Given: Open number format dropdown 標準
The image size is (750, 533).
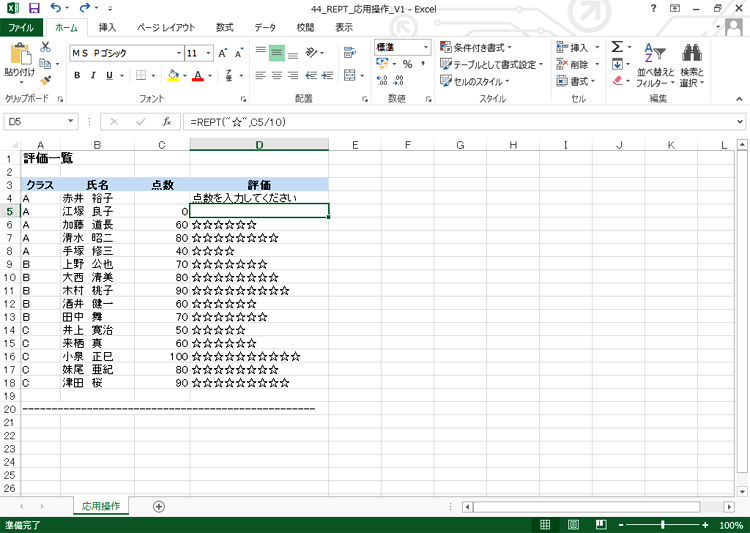Looking at the screenshot, I should (x=425, y=47).
